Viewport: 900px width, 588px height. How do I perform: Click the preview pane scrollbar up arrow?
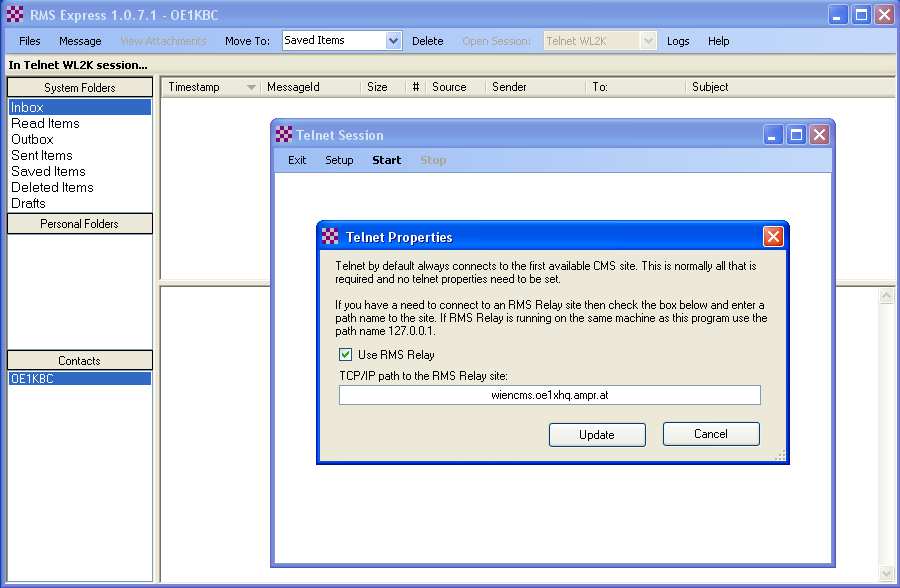887,296
